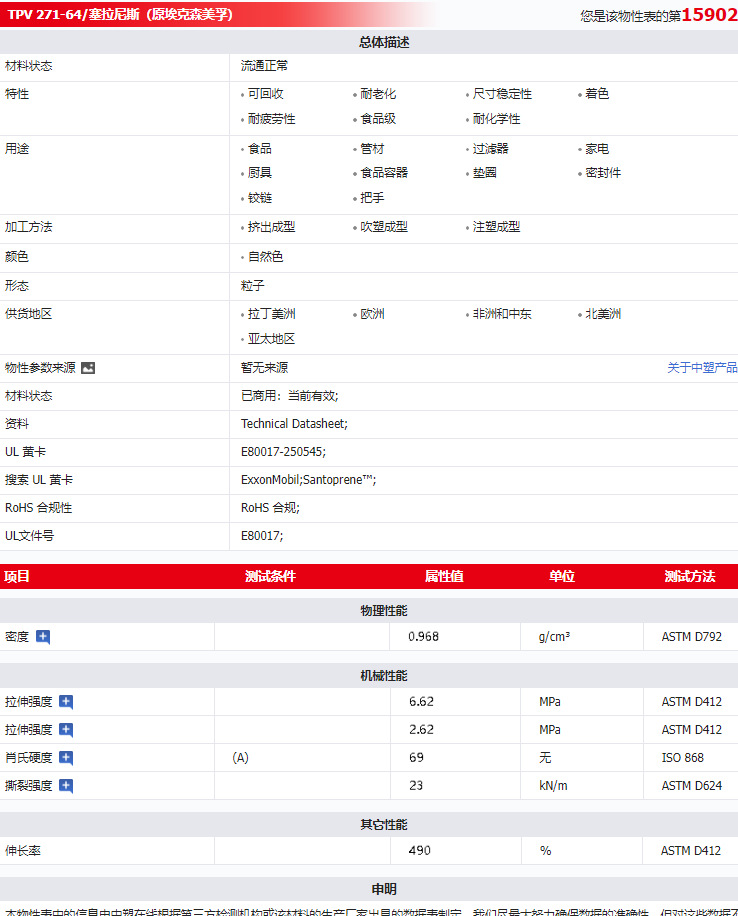
Task: Click the 食品 usage item
Action: pos(259,149)
